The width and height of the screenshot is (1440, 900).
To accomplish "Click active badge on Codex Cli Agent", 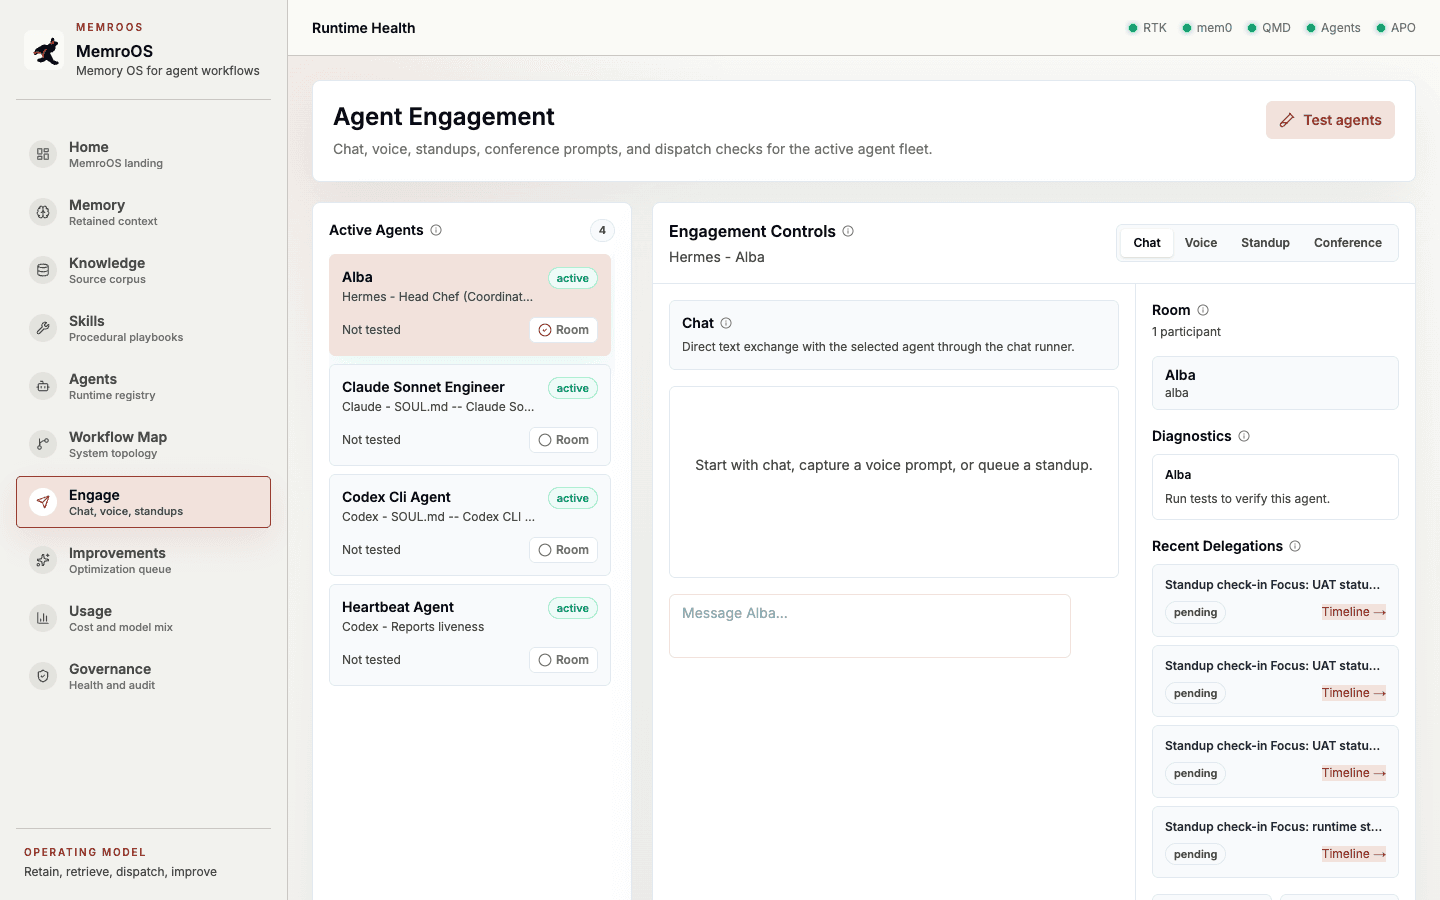I will 573,498.
